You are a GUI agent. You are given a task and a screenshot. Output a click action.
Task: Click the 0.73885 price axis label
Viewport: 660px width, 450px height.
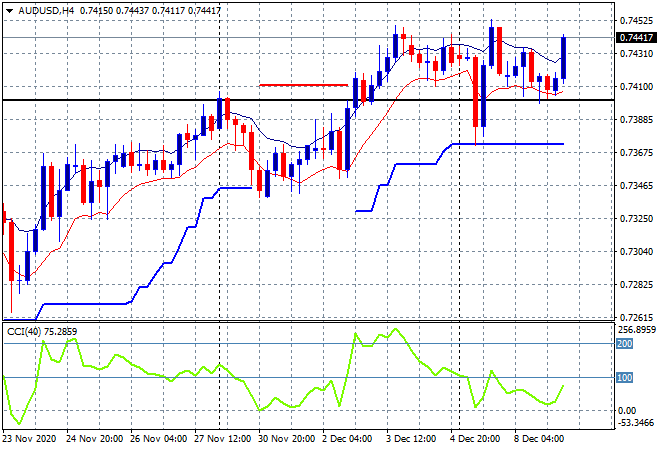(636, 120)
